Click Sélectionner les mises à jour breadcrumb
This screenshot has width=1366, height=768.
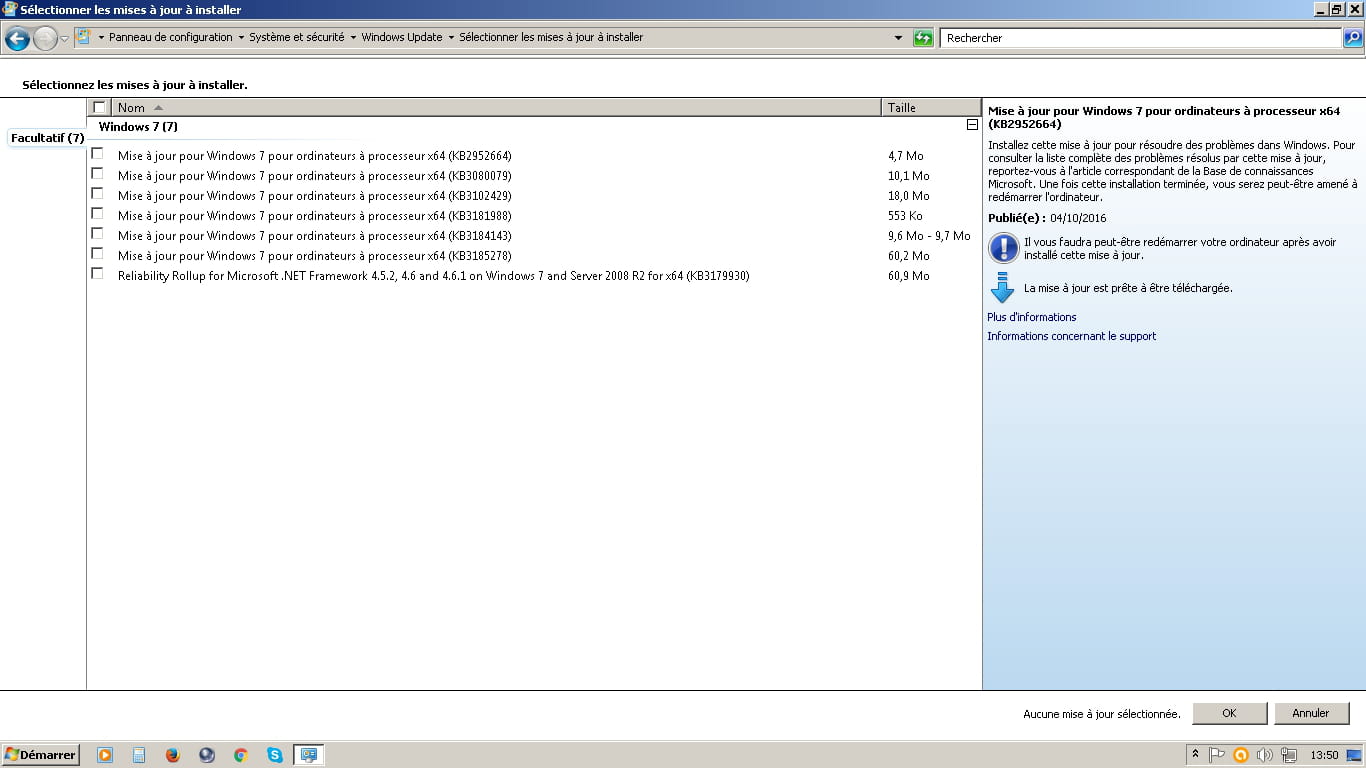click(551, 37)
